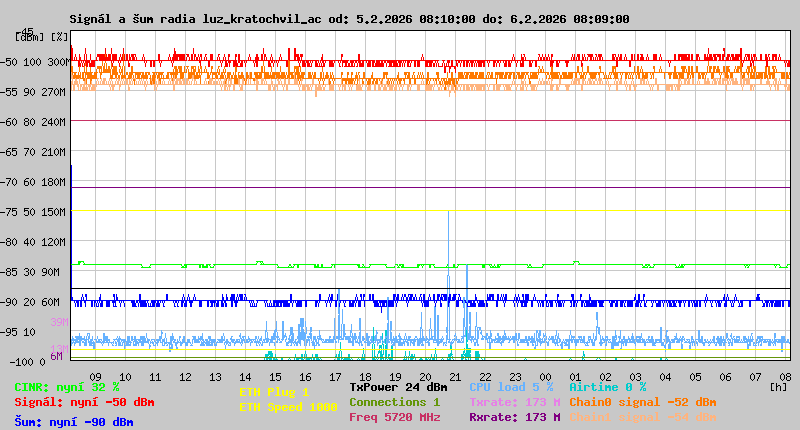800x430 pixels.
Task: Click the orange 'Chain0 signal -52 dBm' legend text
Action: click(x=643, y=402)
